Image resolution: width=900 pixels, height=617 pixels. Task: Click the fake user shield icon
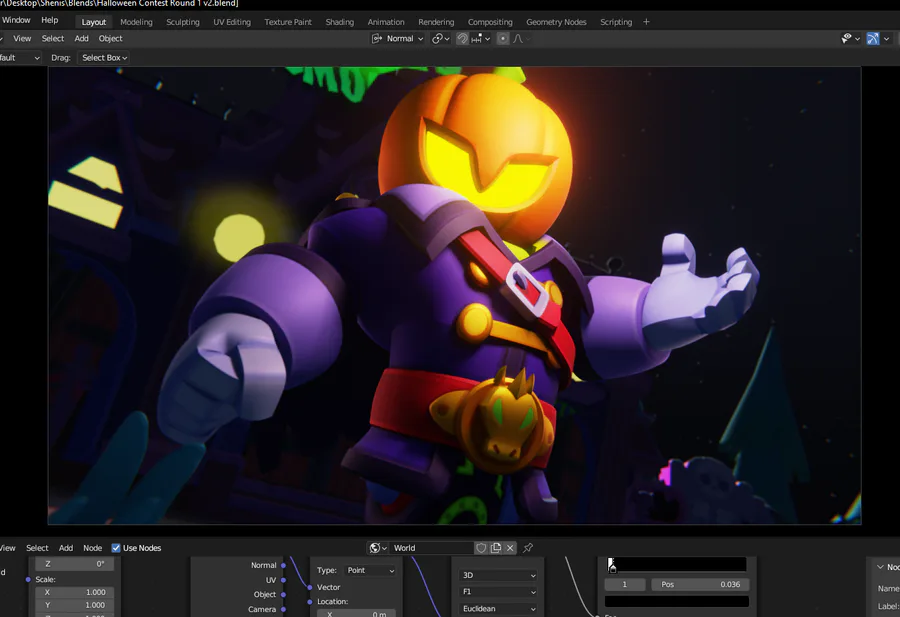tap(481, 548)
